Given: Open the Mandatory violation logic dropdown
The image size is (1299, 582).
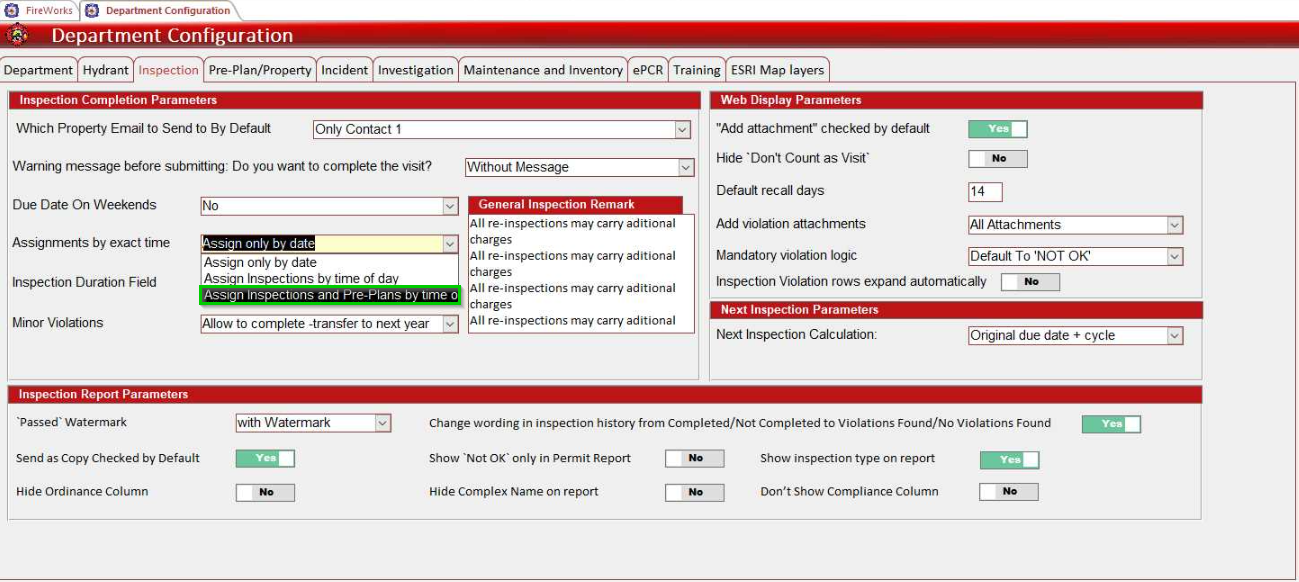Looking at the screenshot, I should (1174, 257).
